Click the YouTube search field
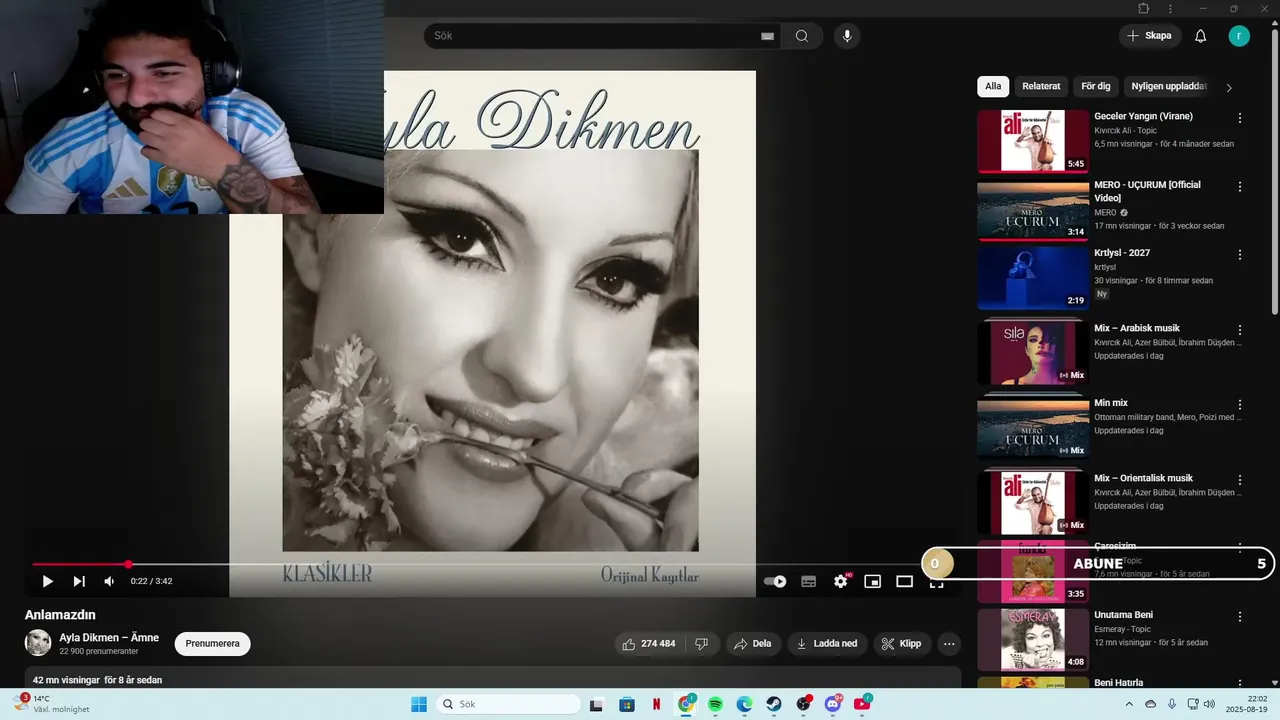Image resolution: width=1280 pixels, height=720 pixels. point(592,36)
